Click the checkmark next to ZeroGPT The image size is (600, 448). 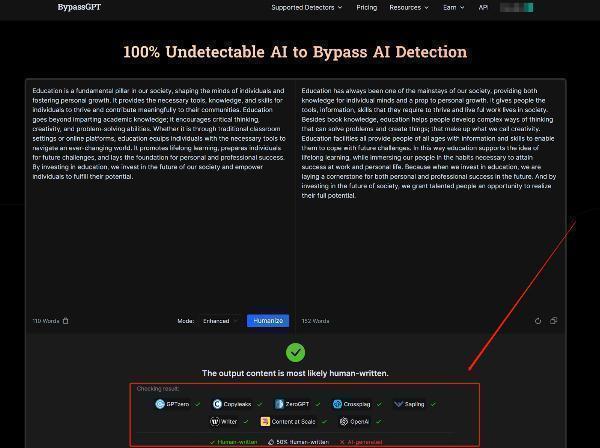point(317,404)
